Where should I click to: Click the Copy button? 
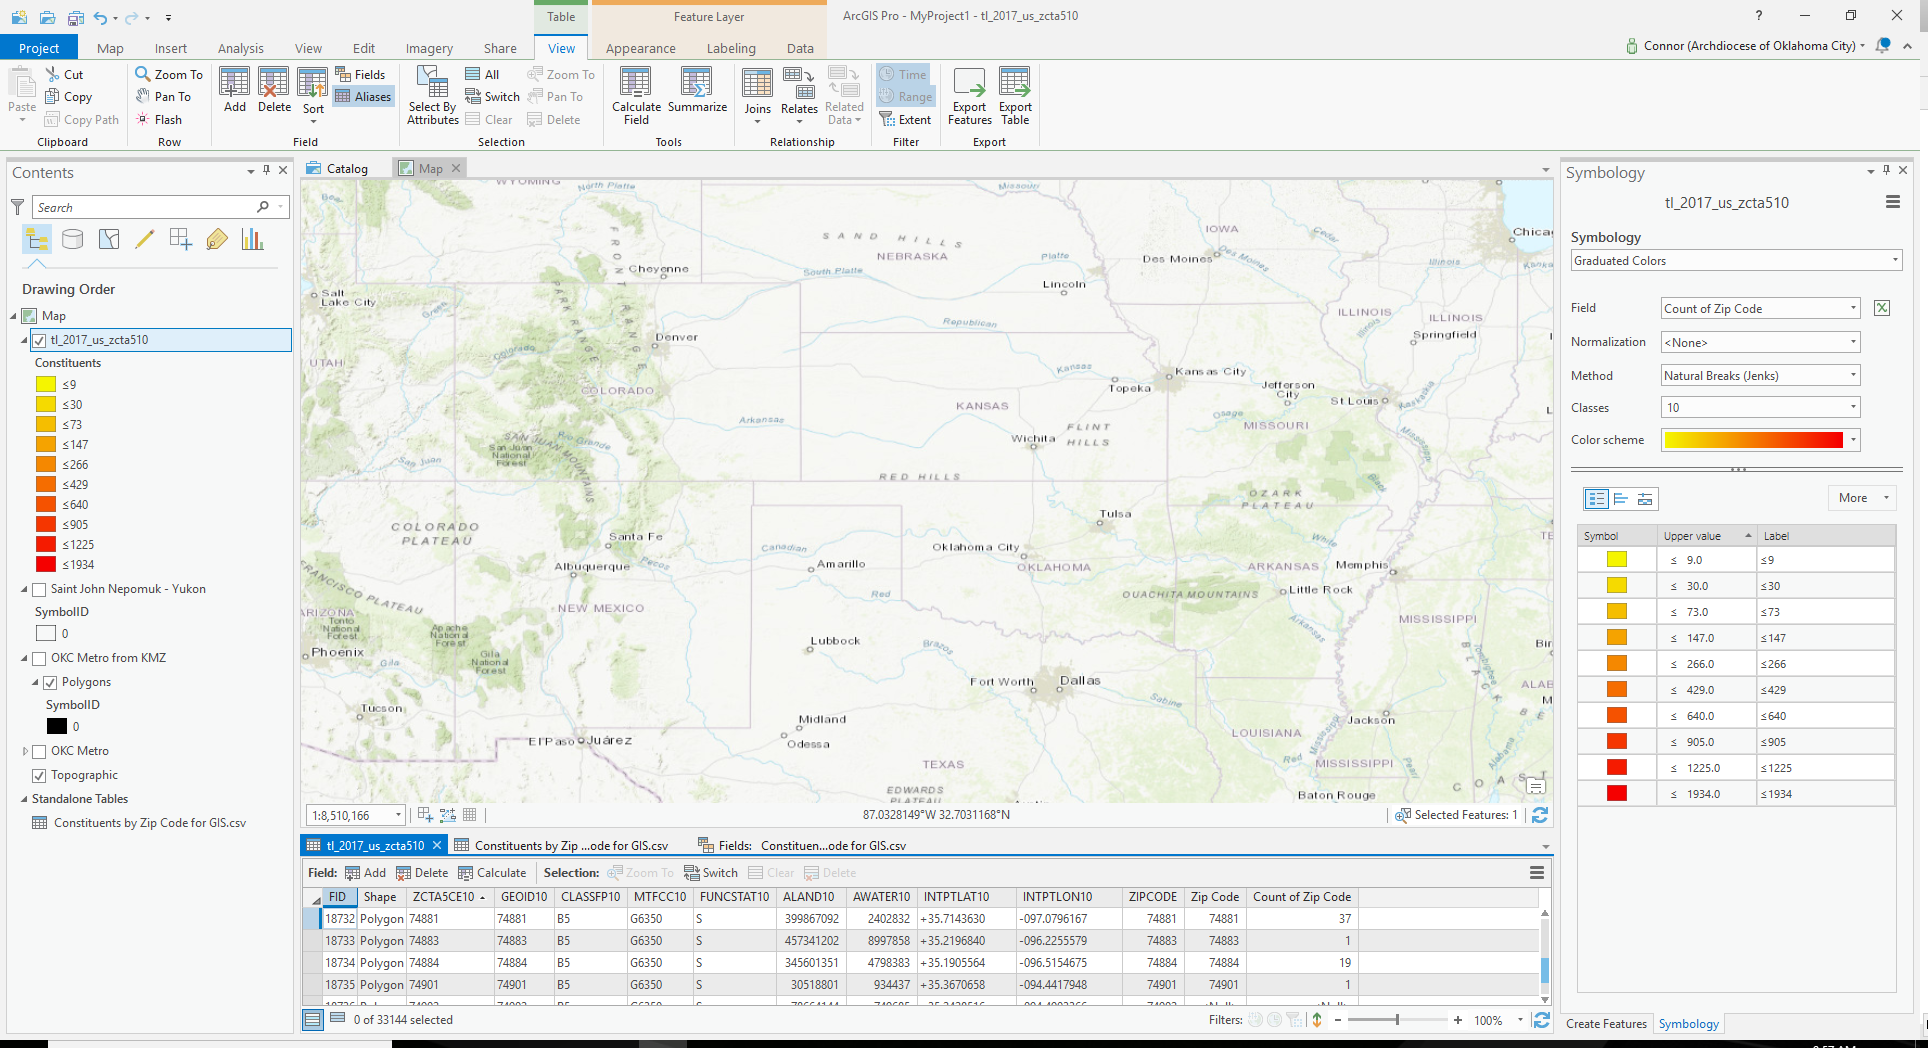pyautogui.click(x=69, y=97)
